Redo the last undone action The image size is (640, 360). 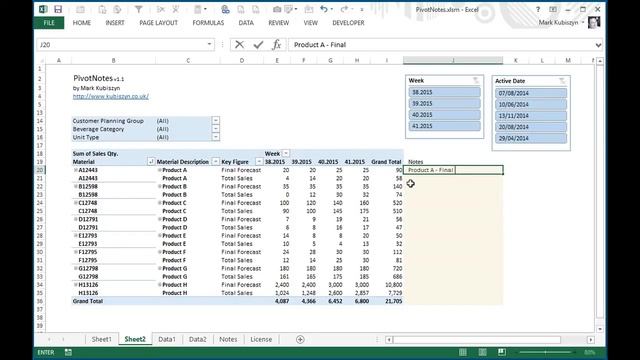click(x=344, y=9)
